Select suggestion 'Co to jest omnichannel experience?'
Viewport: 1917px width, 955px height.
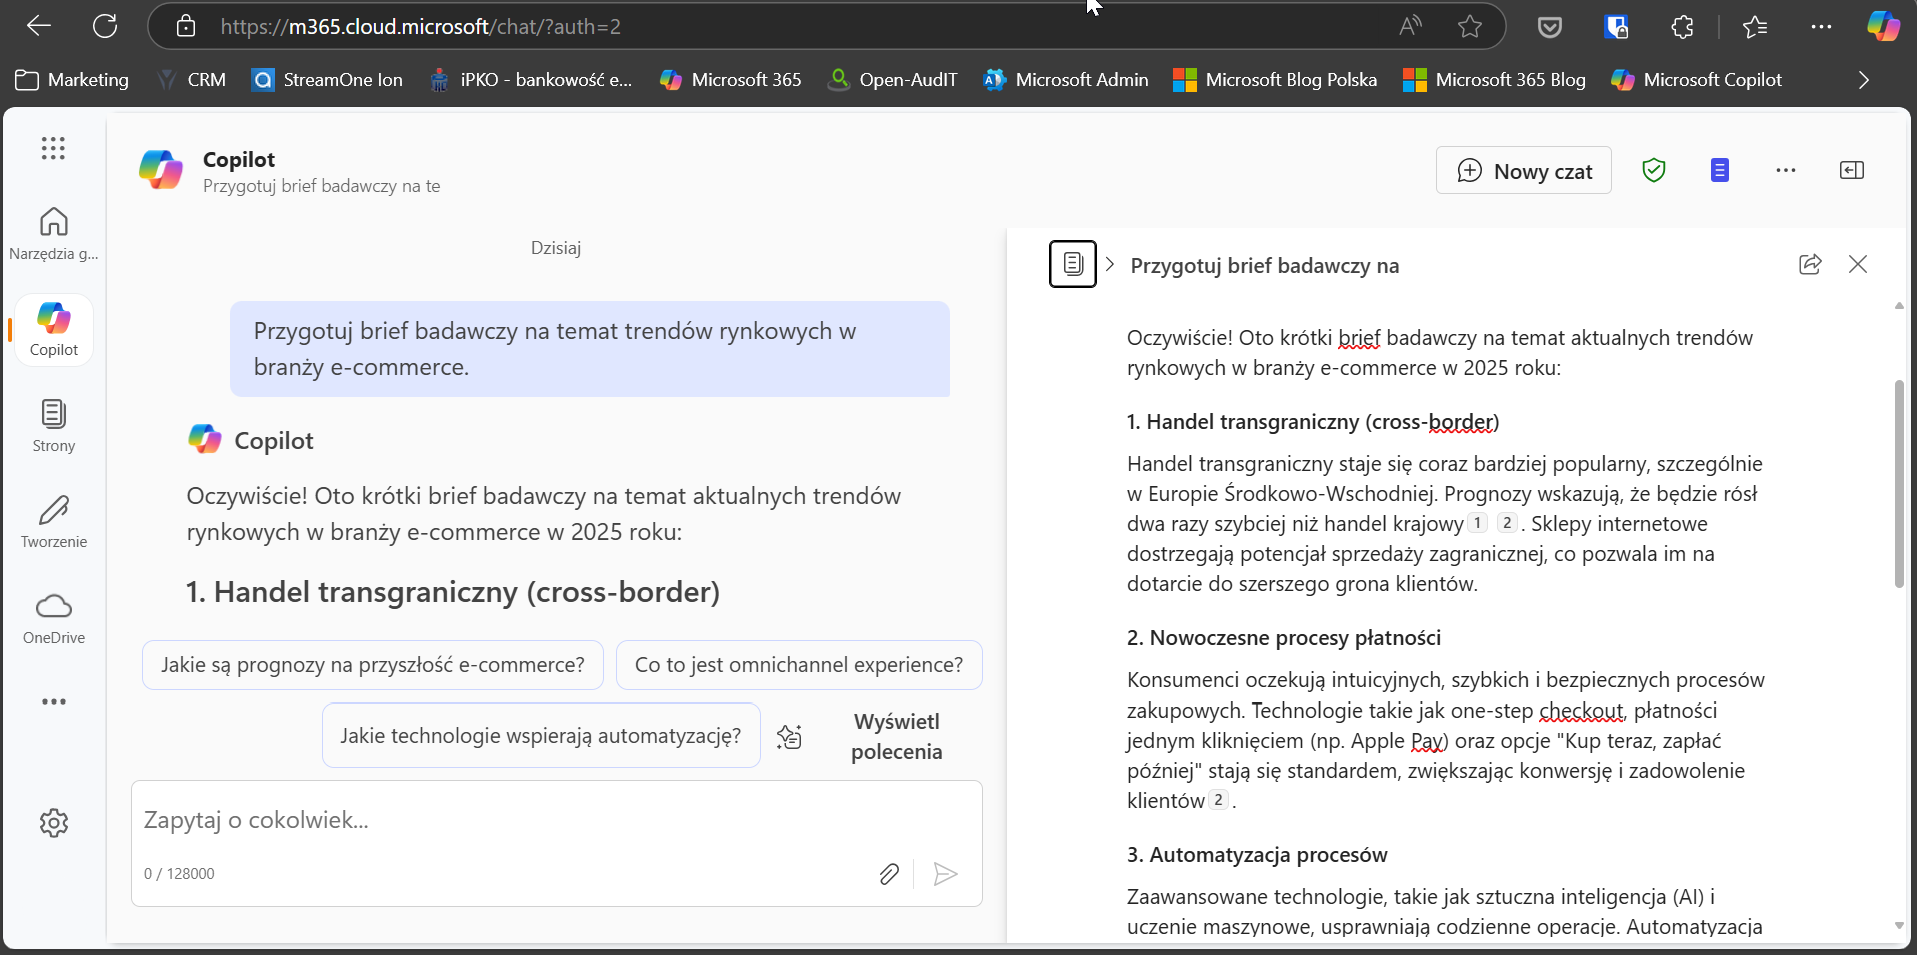[798, 665]
